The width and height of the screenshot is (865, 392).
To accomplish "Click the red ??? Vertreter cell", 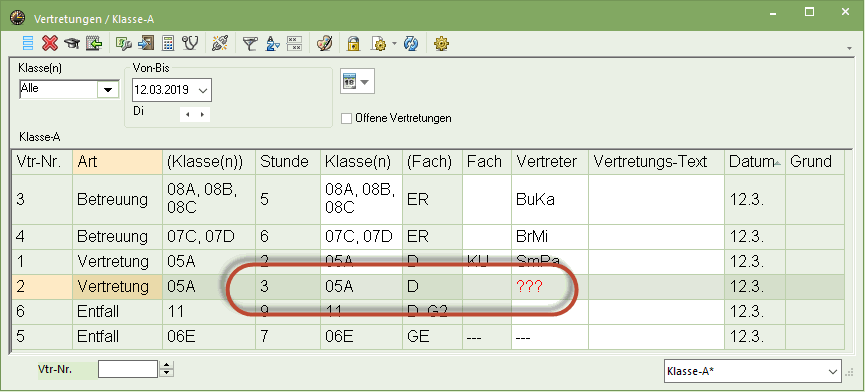I will point(550,287).
